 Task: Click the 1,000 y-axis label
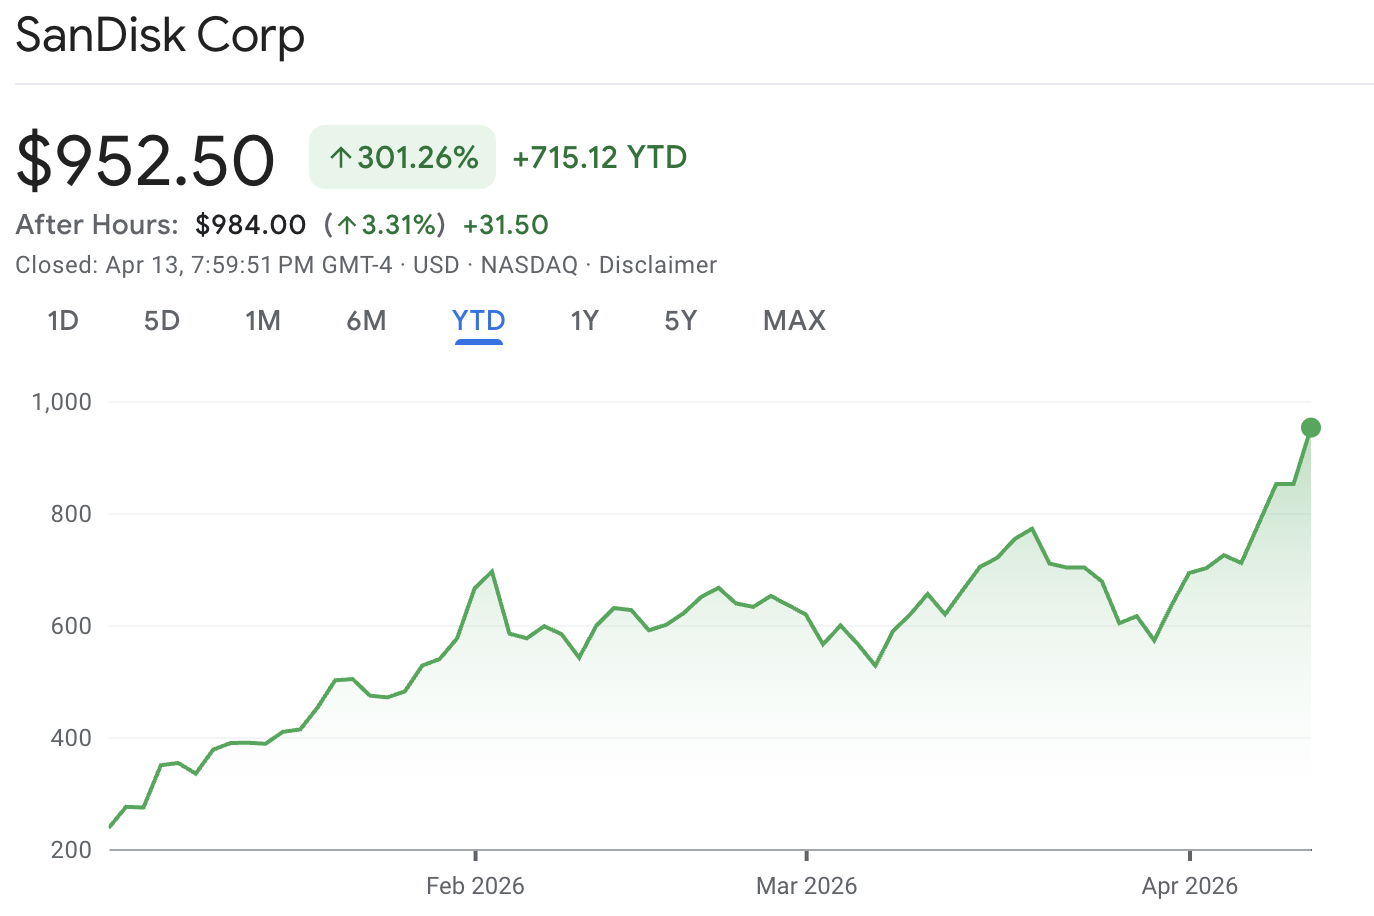click(62, 402)
